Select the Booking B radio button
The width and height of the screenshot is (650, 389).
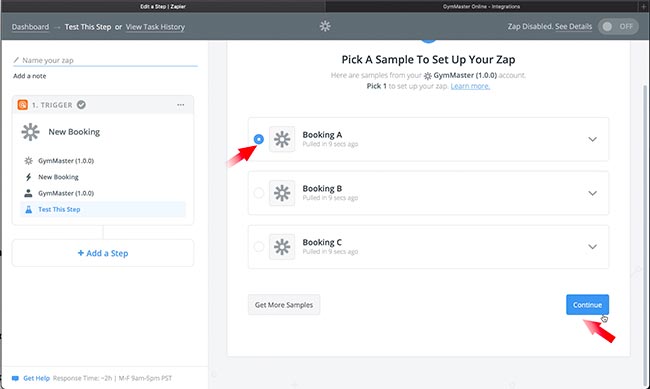[x=259, y=193]
